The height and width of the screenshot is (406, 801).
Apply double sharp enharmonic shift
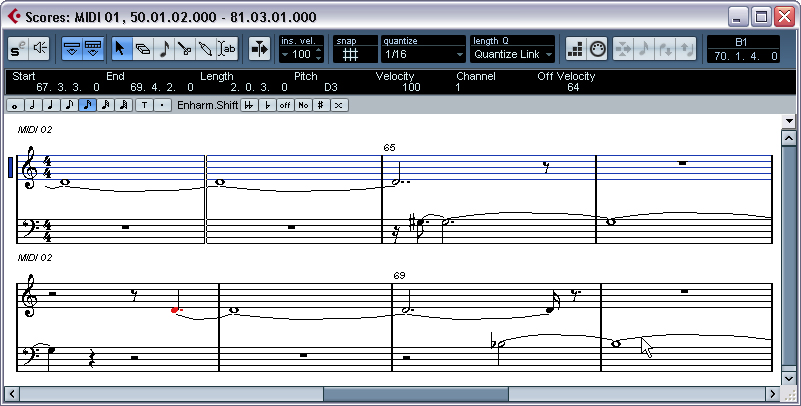[x=338, y=105]
